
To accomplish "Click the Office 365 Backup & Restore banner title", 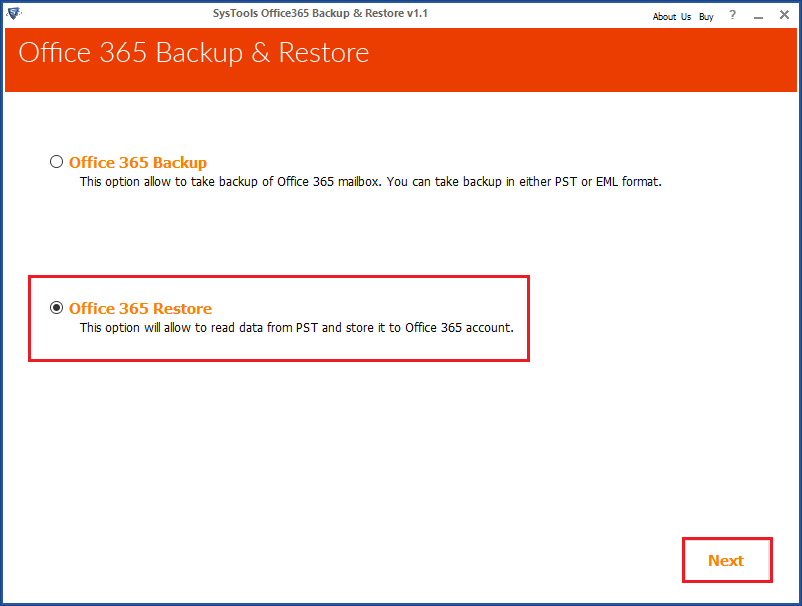I will [194, 53].
